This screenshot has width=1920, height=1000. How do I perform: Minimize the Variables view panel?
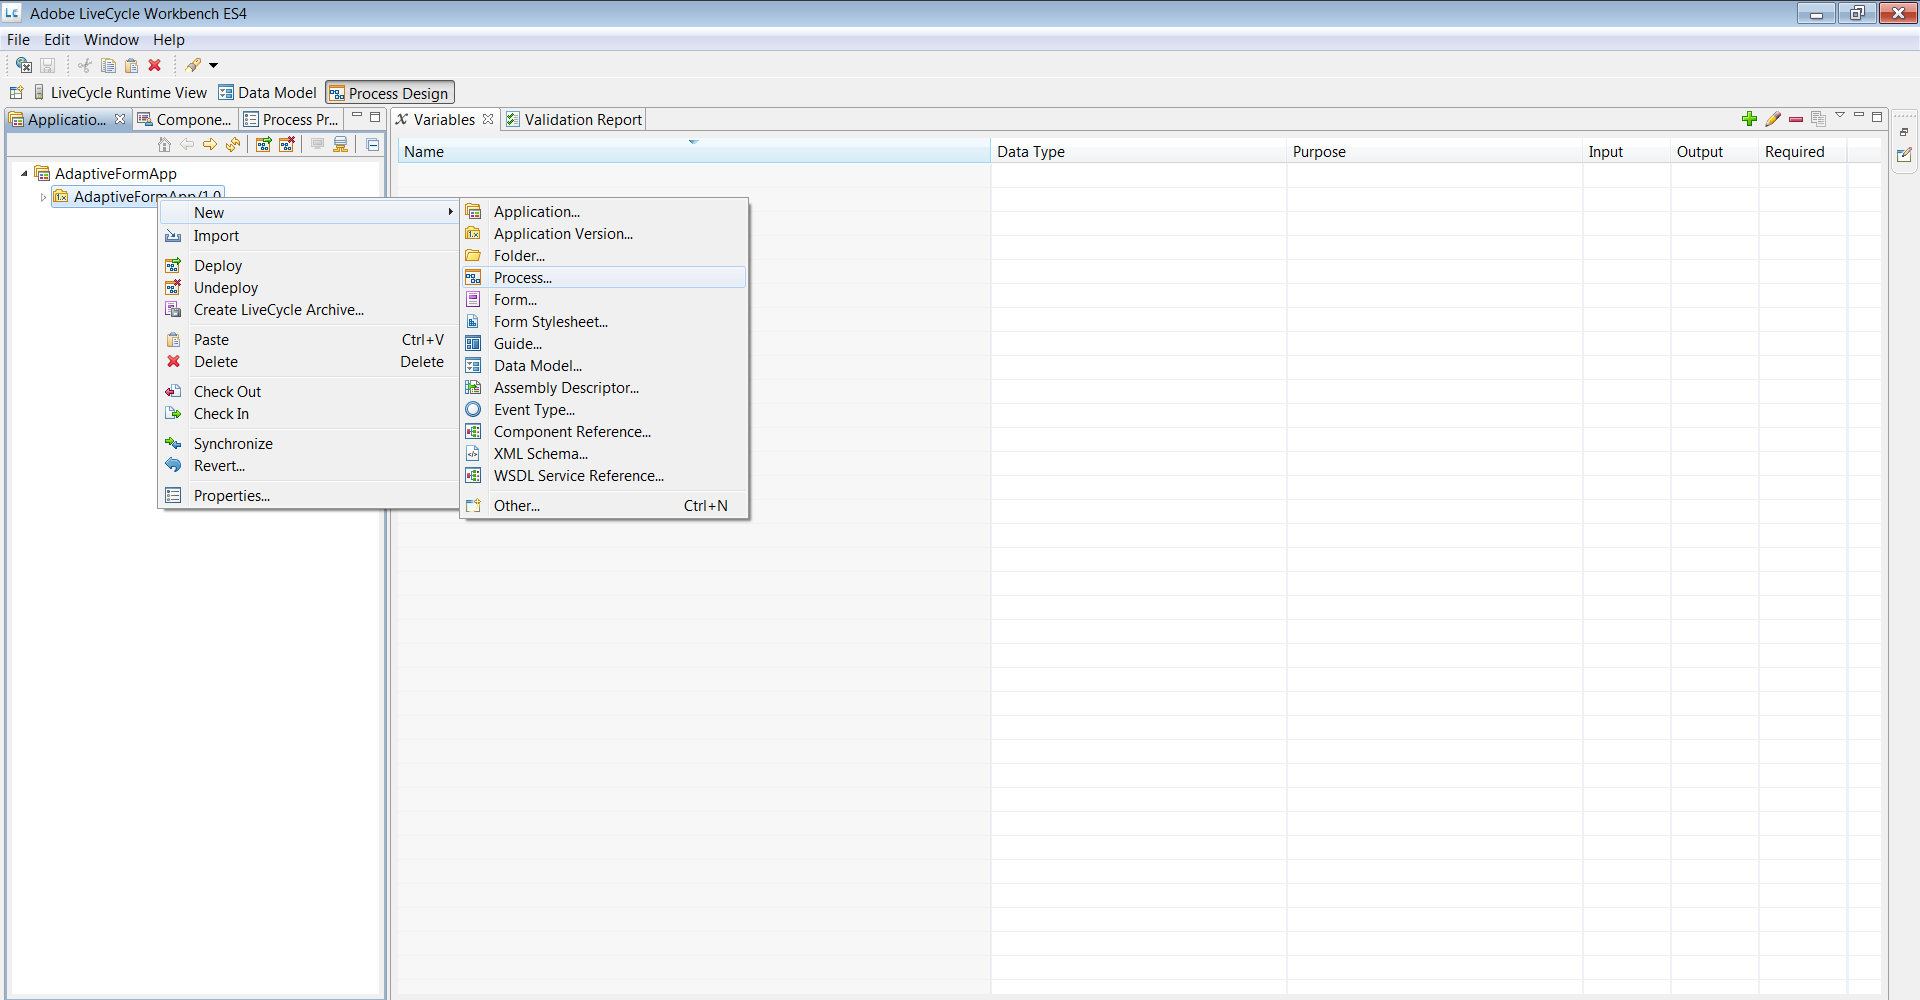[x=1859, y=117]
